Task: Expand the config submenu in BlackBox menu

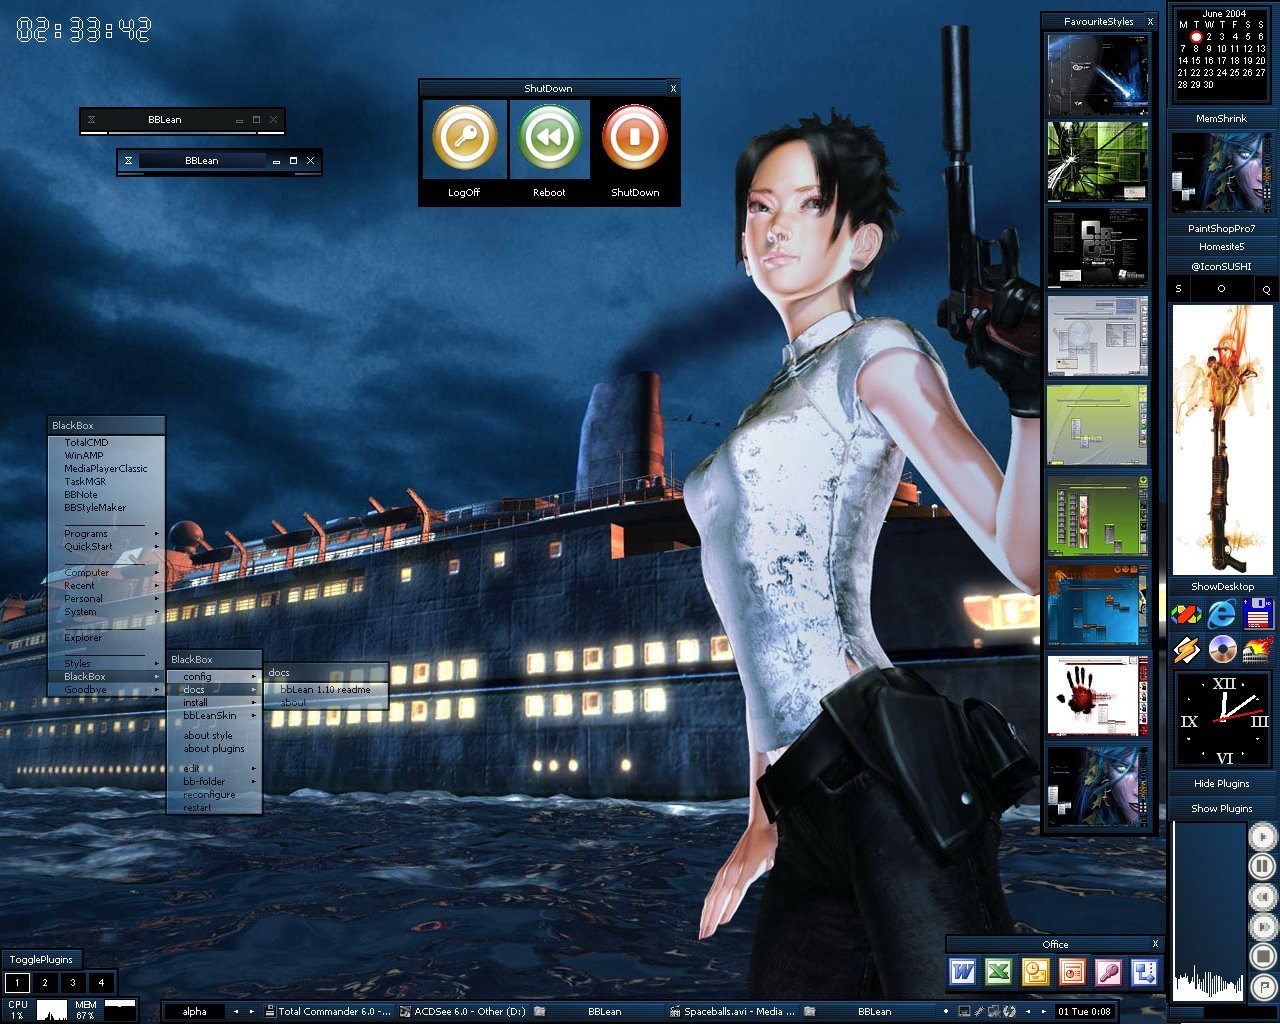Action: tap(214, 677)
